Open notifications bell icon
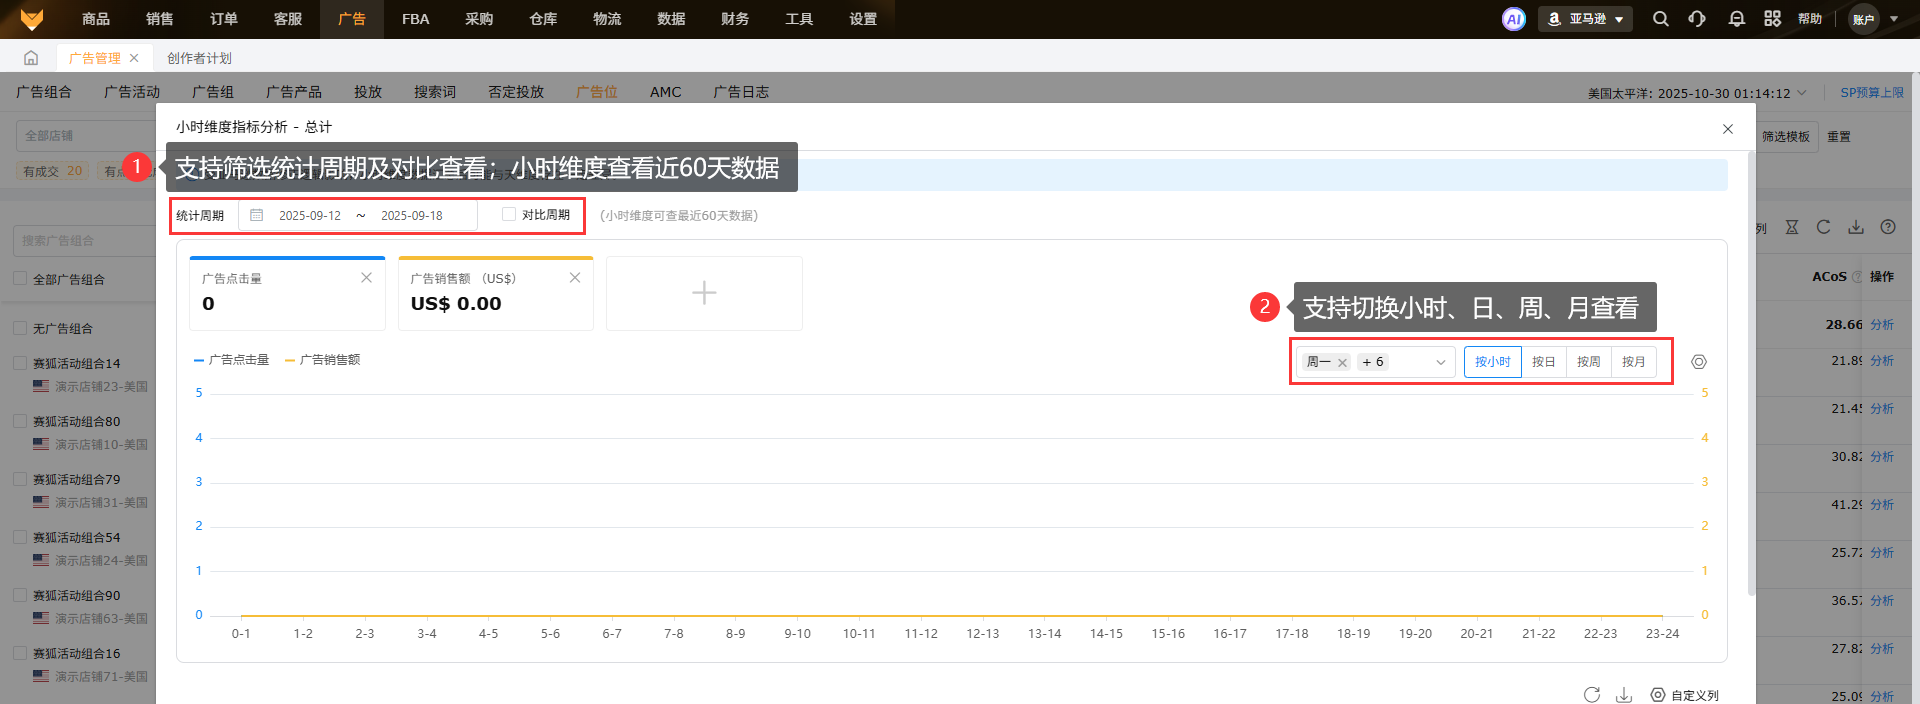Screen dimensions: 1920x704 [1736, 19]
